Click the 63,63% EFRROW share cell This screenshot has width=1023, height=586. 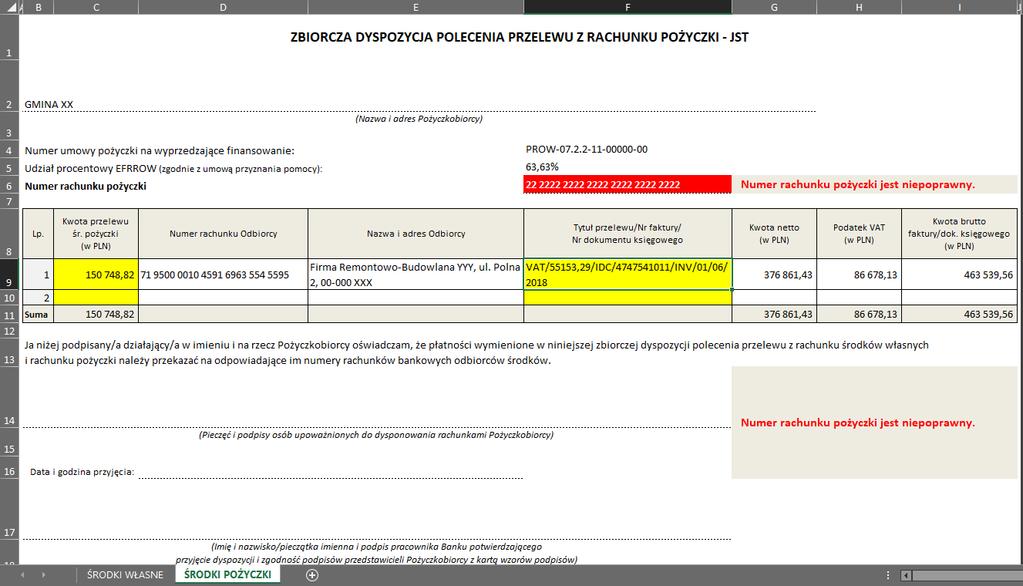(542, 167)
